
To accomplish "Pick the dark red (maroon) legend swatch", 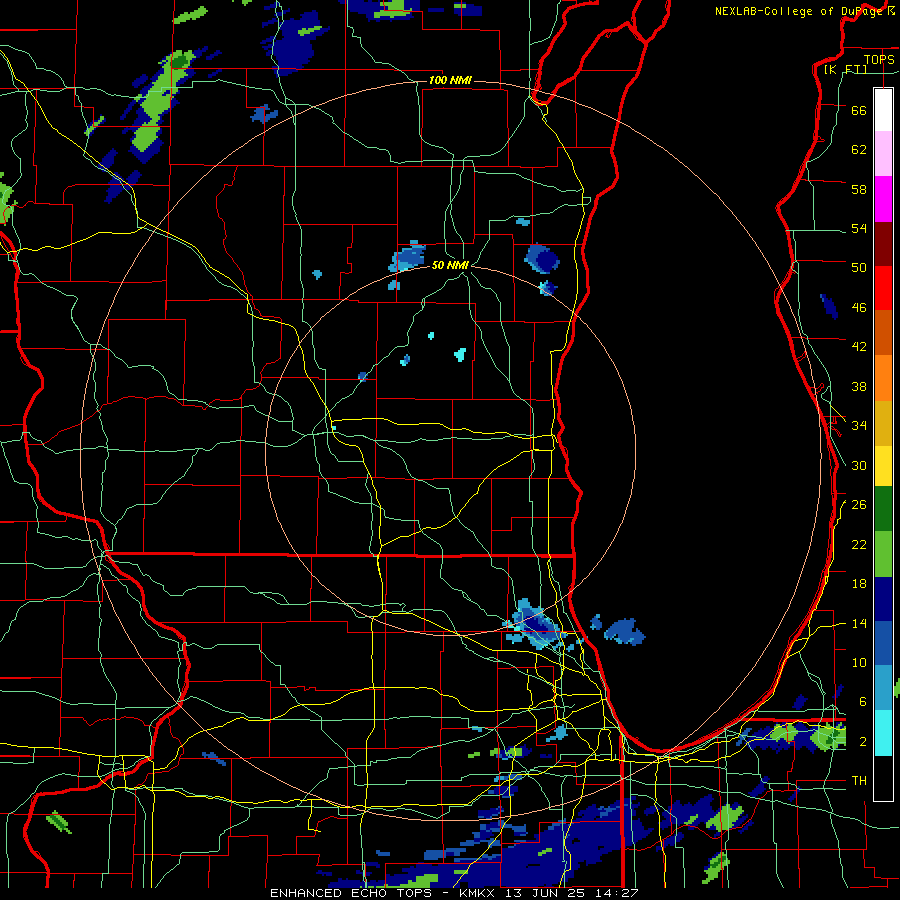I will coord(883,243).
